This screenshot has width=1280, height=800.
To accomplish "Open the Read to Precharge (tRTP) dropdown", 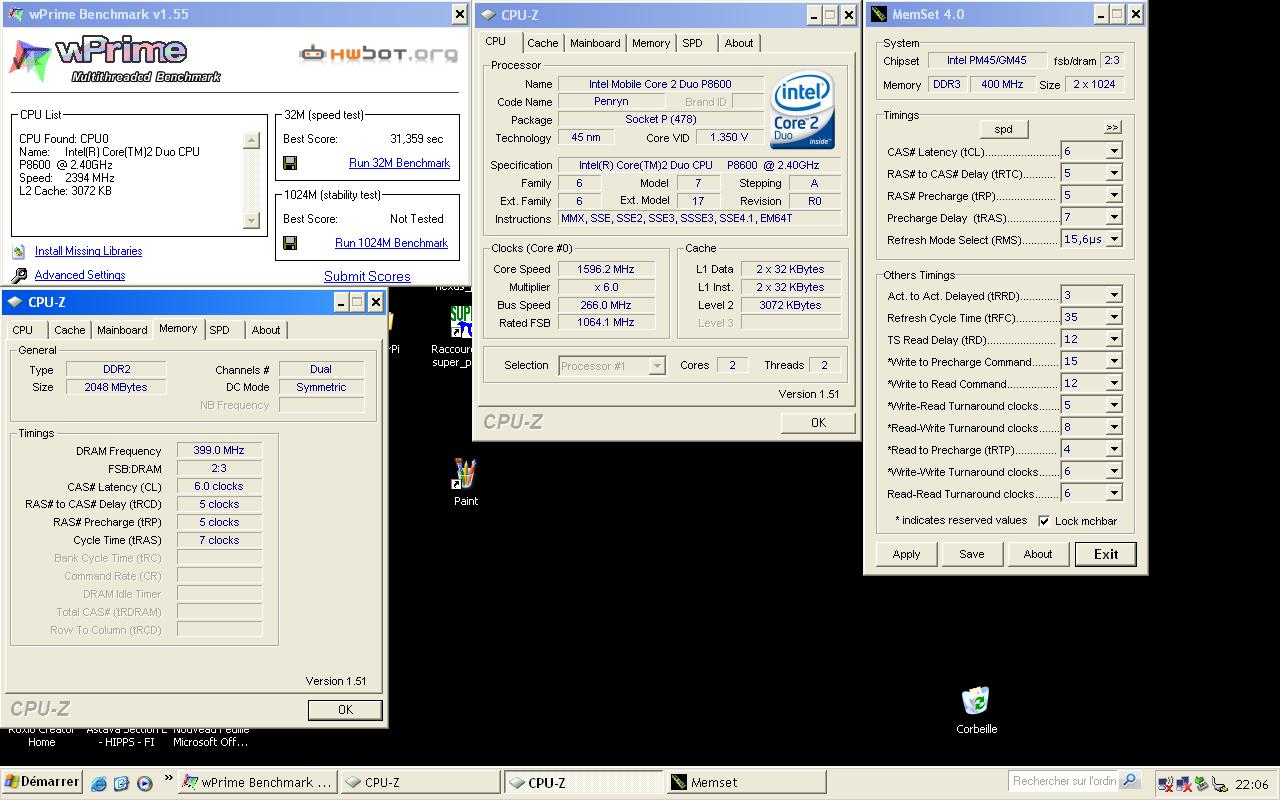I will [1113, 449].
